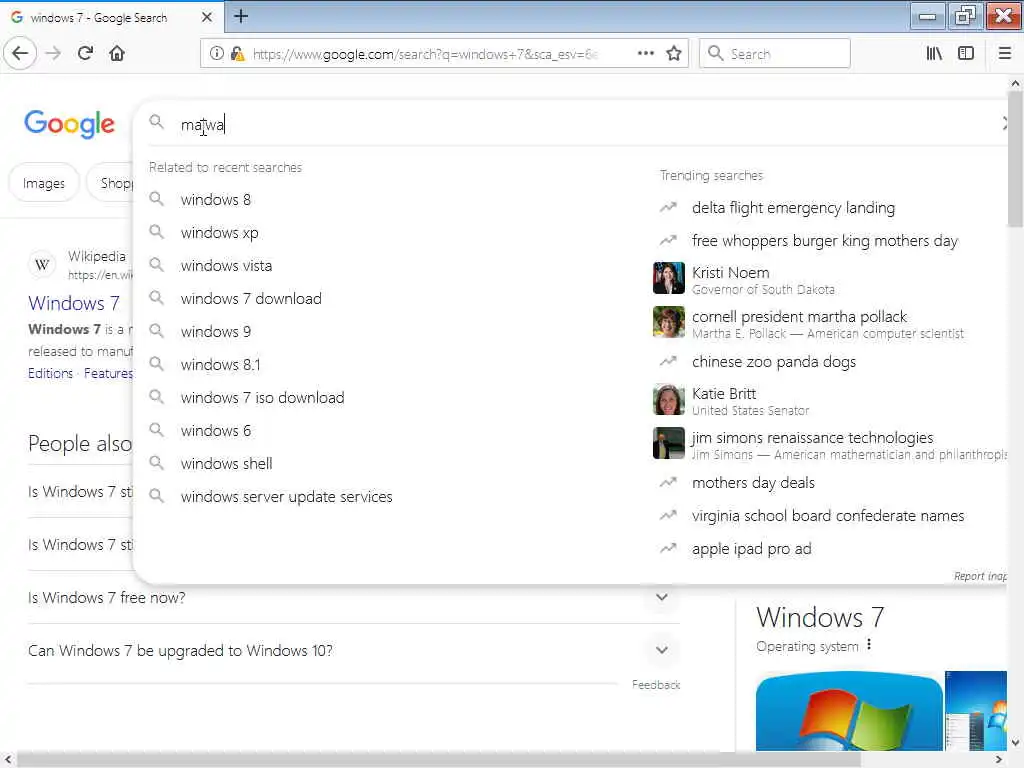Open trending cornell president martha pollack
1024x768 pixels.
pyautogui.click(x=799, y=317)
